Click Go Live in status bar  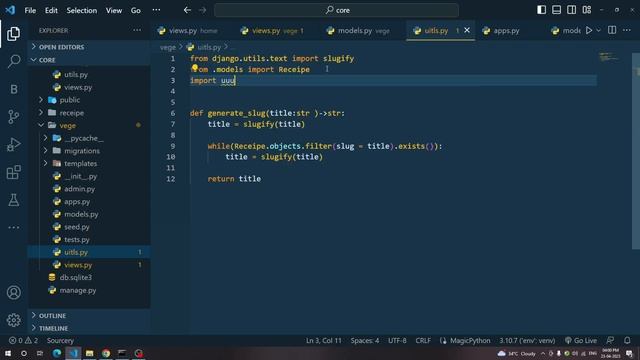pos(581,340)
